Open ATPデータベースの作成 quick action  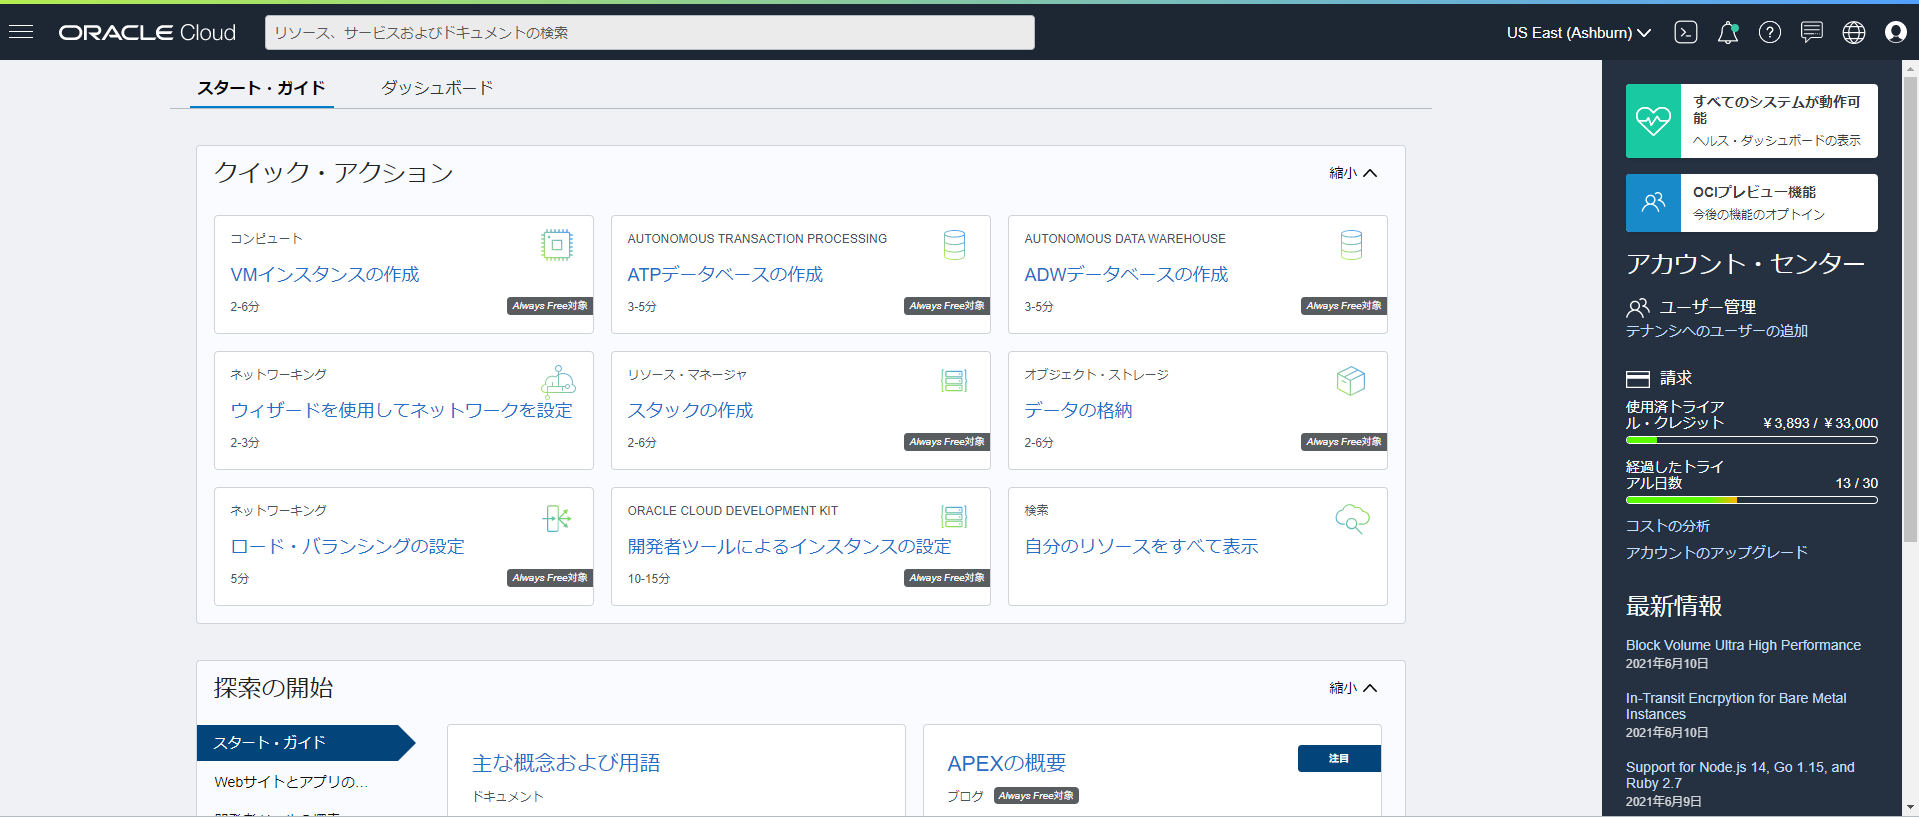pos(725,274)
